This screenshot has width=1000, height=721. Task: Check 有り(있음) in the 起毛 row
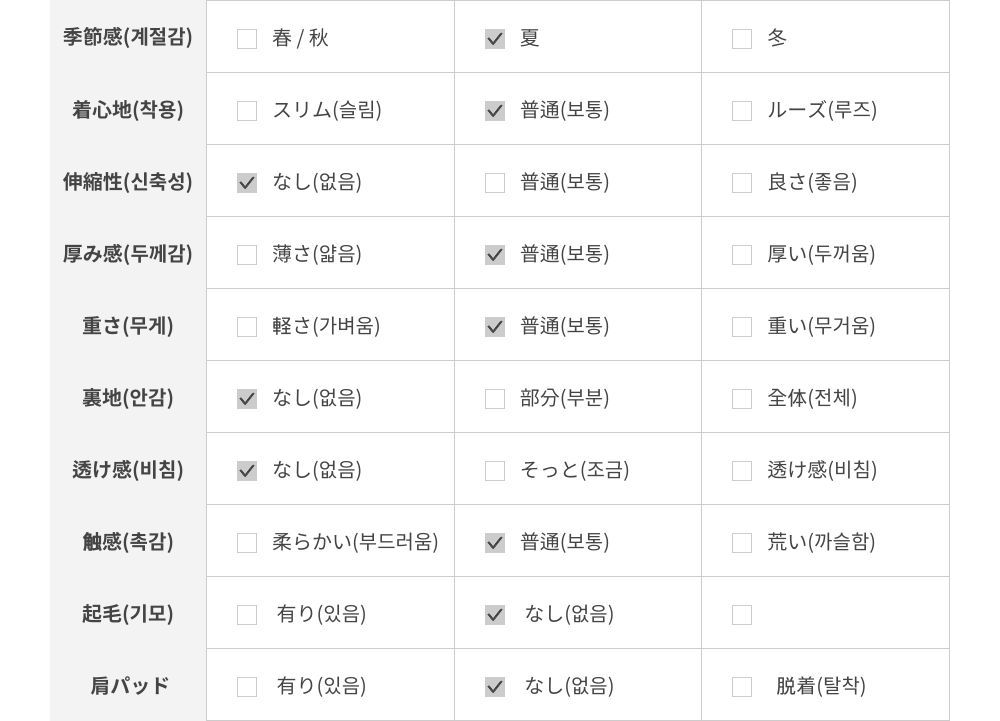click(247, 615)
